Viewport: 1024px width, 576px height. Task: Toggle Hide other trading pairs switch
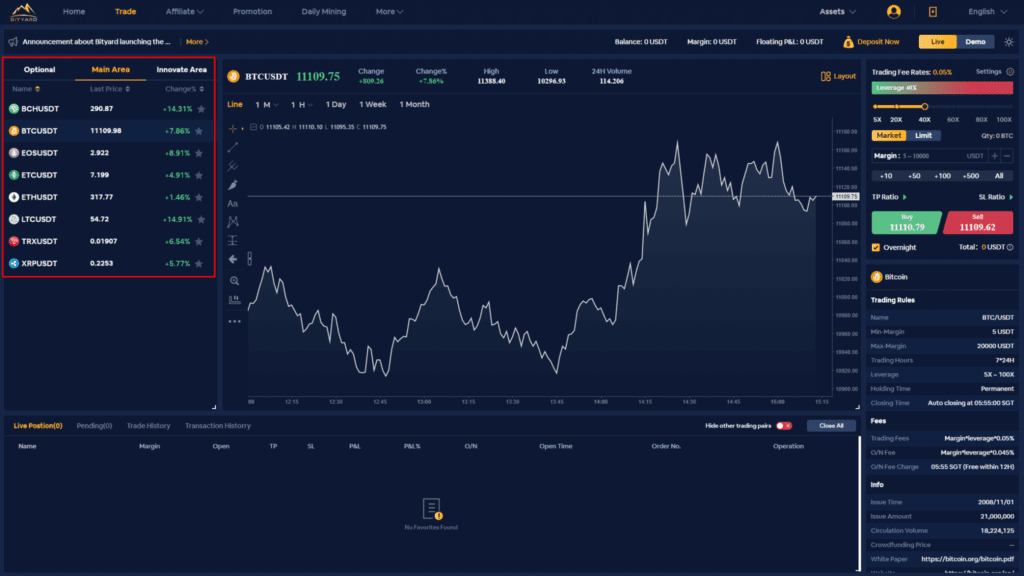click(x=784, y=426)
